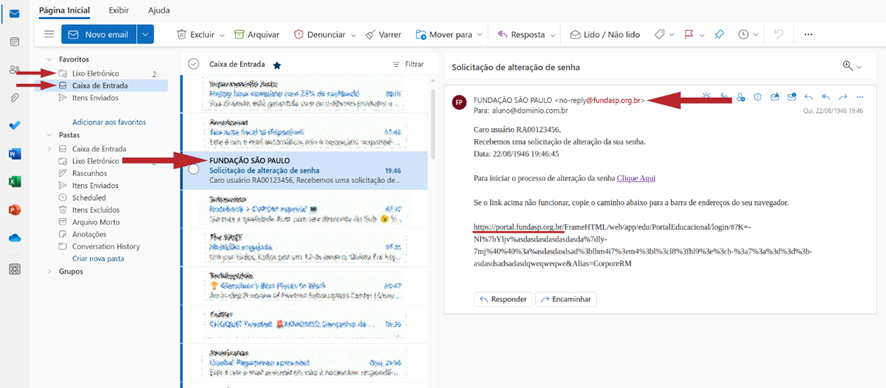
Task: Open more actions dots in the message header
Action: tap(860, 97)
